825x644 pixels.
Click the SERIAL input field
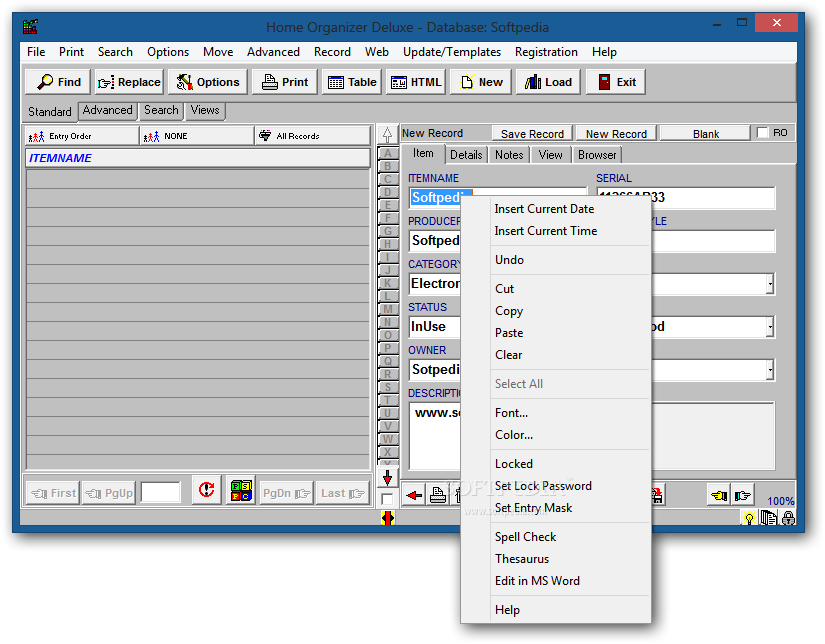point(686,198)
